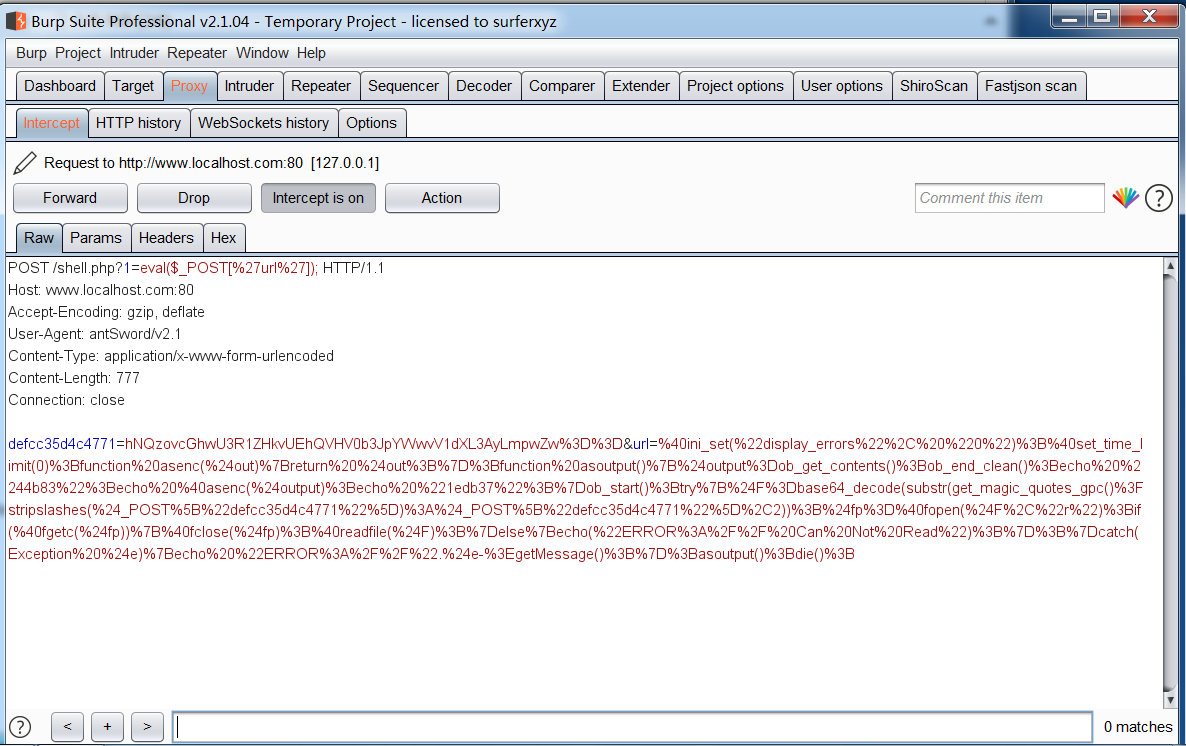Go to previous search match button
The image size is (1186, 746).
tap(67, 727)
